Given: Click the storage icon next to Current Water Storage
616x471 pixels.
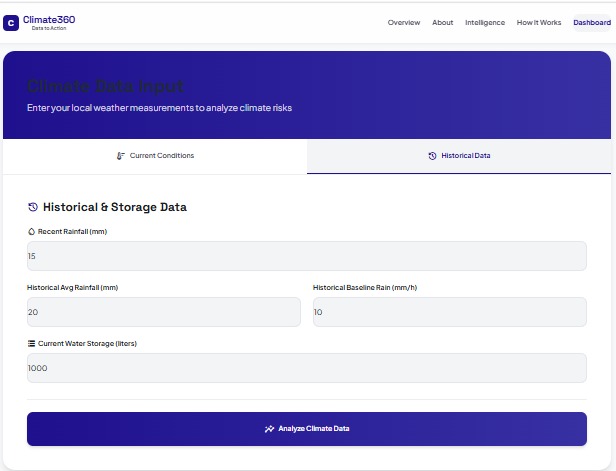Looking at the screenshot, I should click(x=31, y=344).
